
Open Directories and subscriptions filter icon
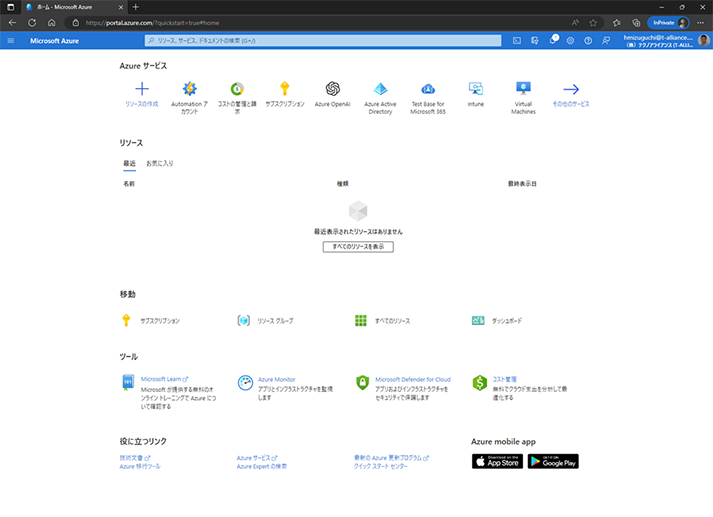(x=535, y=41)
